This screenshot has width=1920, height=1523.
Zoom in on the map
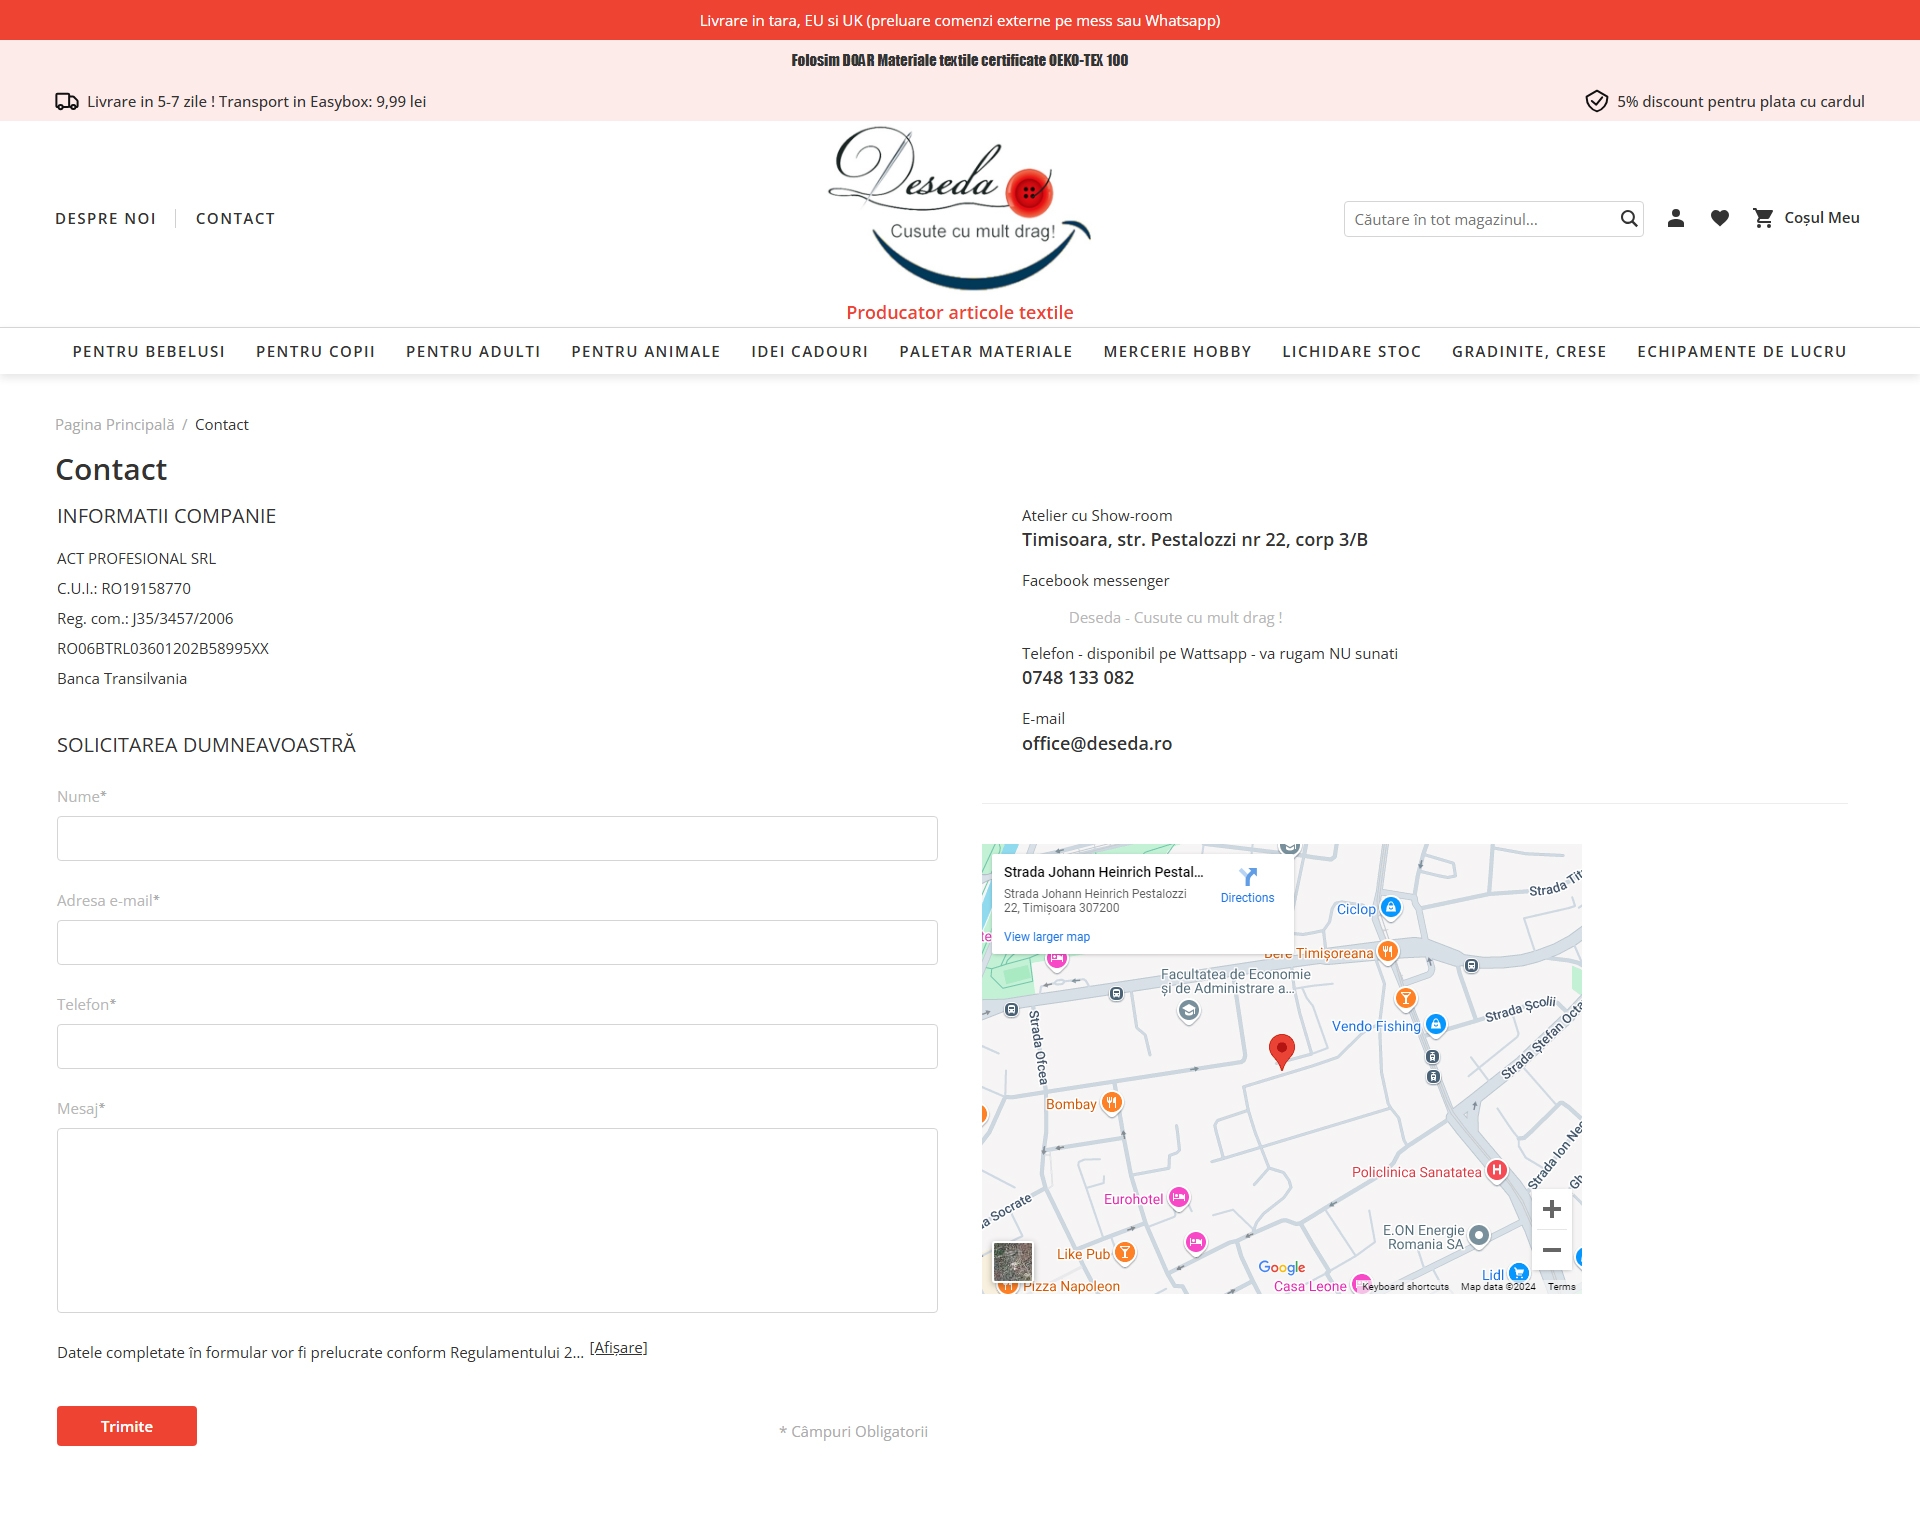(x=1551, y=1209)
